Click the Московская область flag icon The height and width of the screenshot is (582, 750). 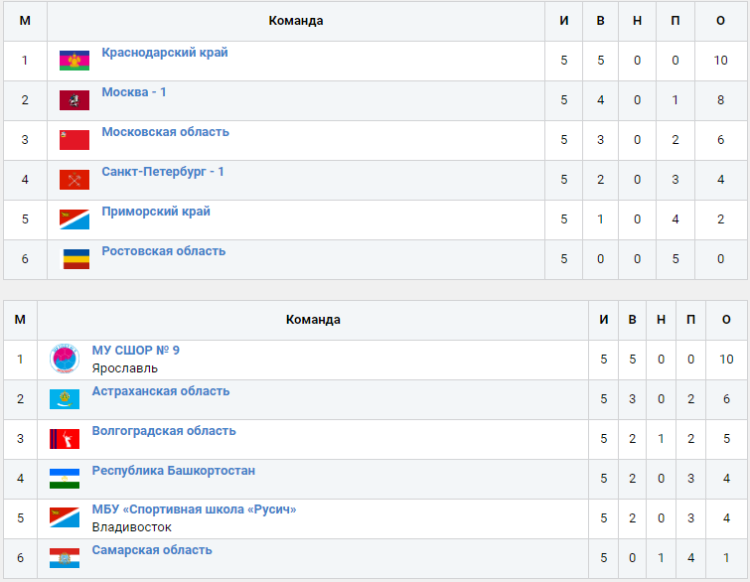pyautogui.click(x=75, y=140)
